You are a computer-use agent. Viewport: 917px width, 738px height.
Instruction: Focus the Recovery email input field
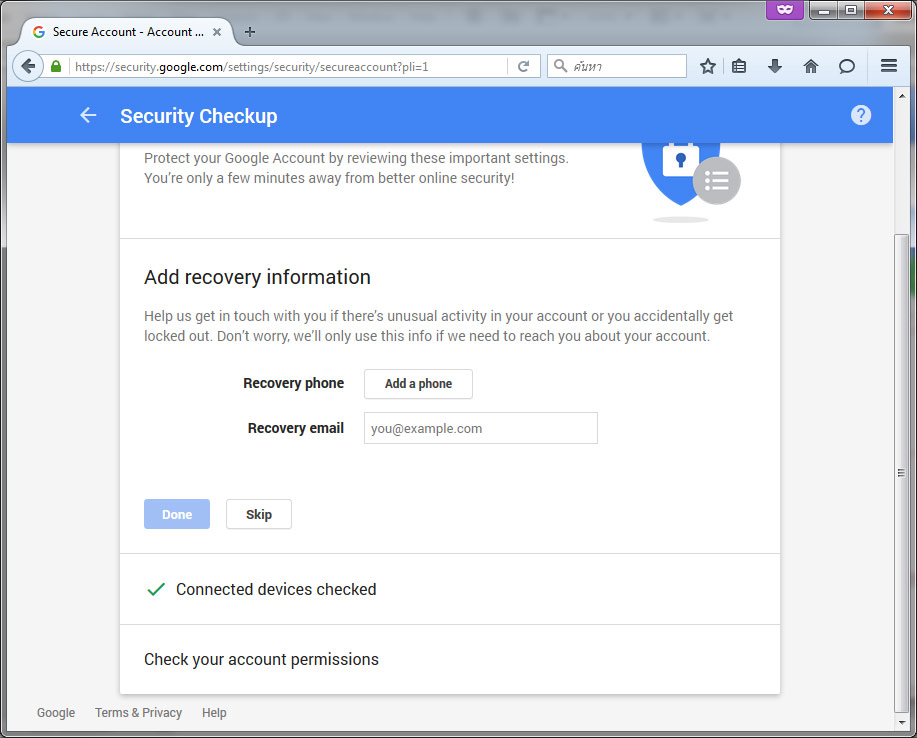click(x=481, y=428)
